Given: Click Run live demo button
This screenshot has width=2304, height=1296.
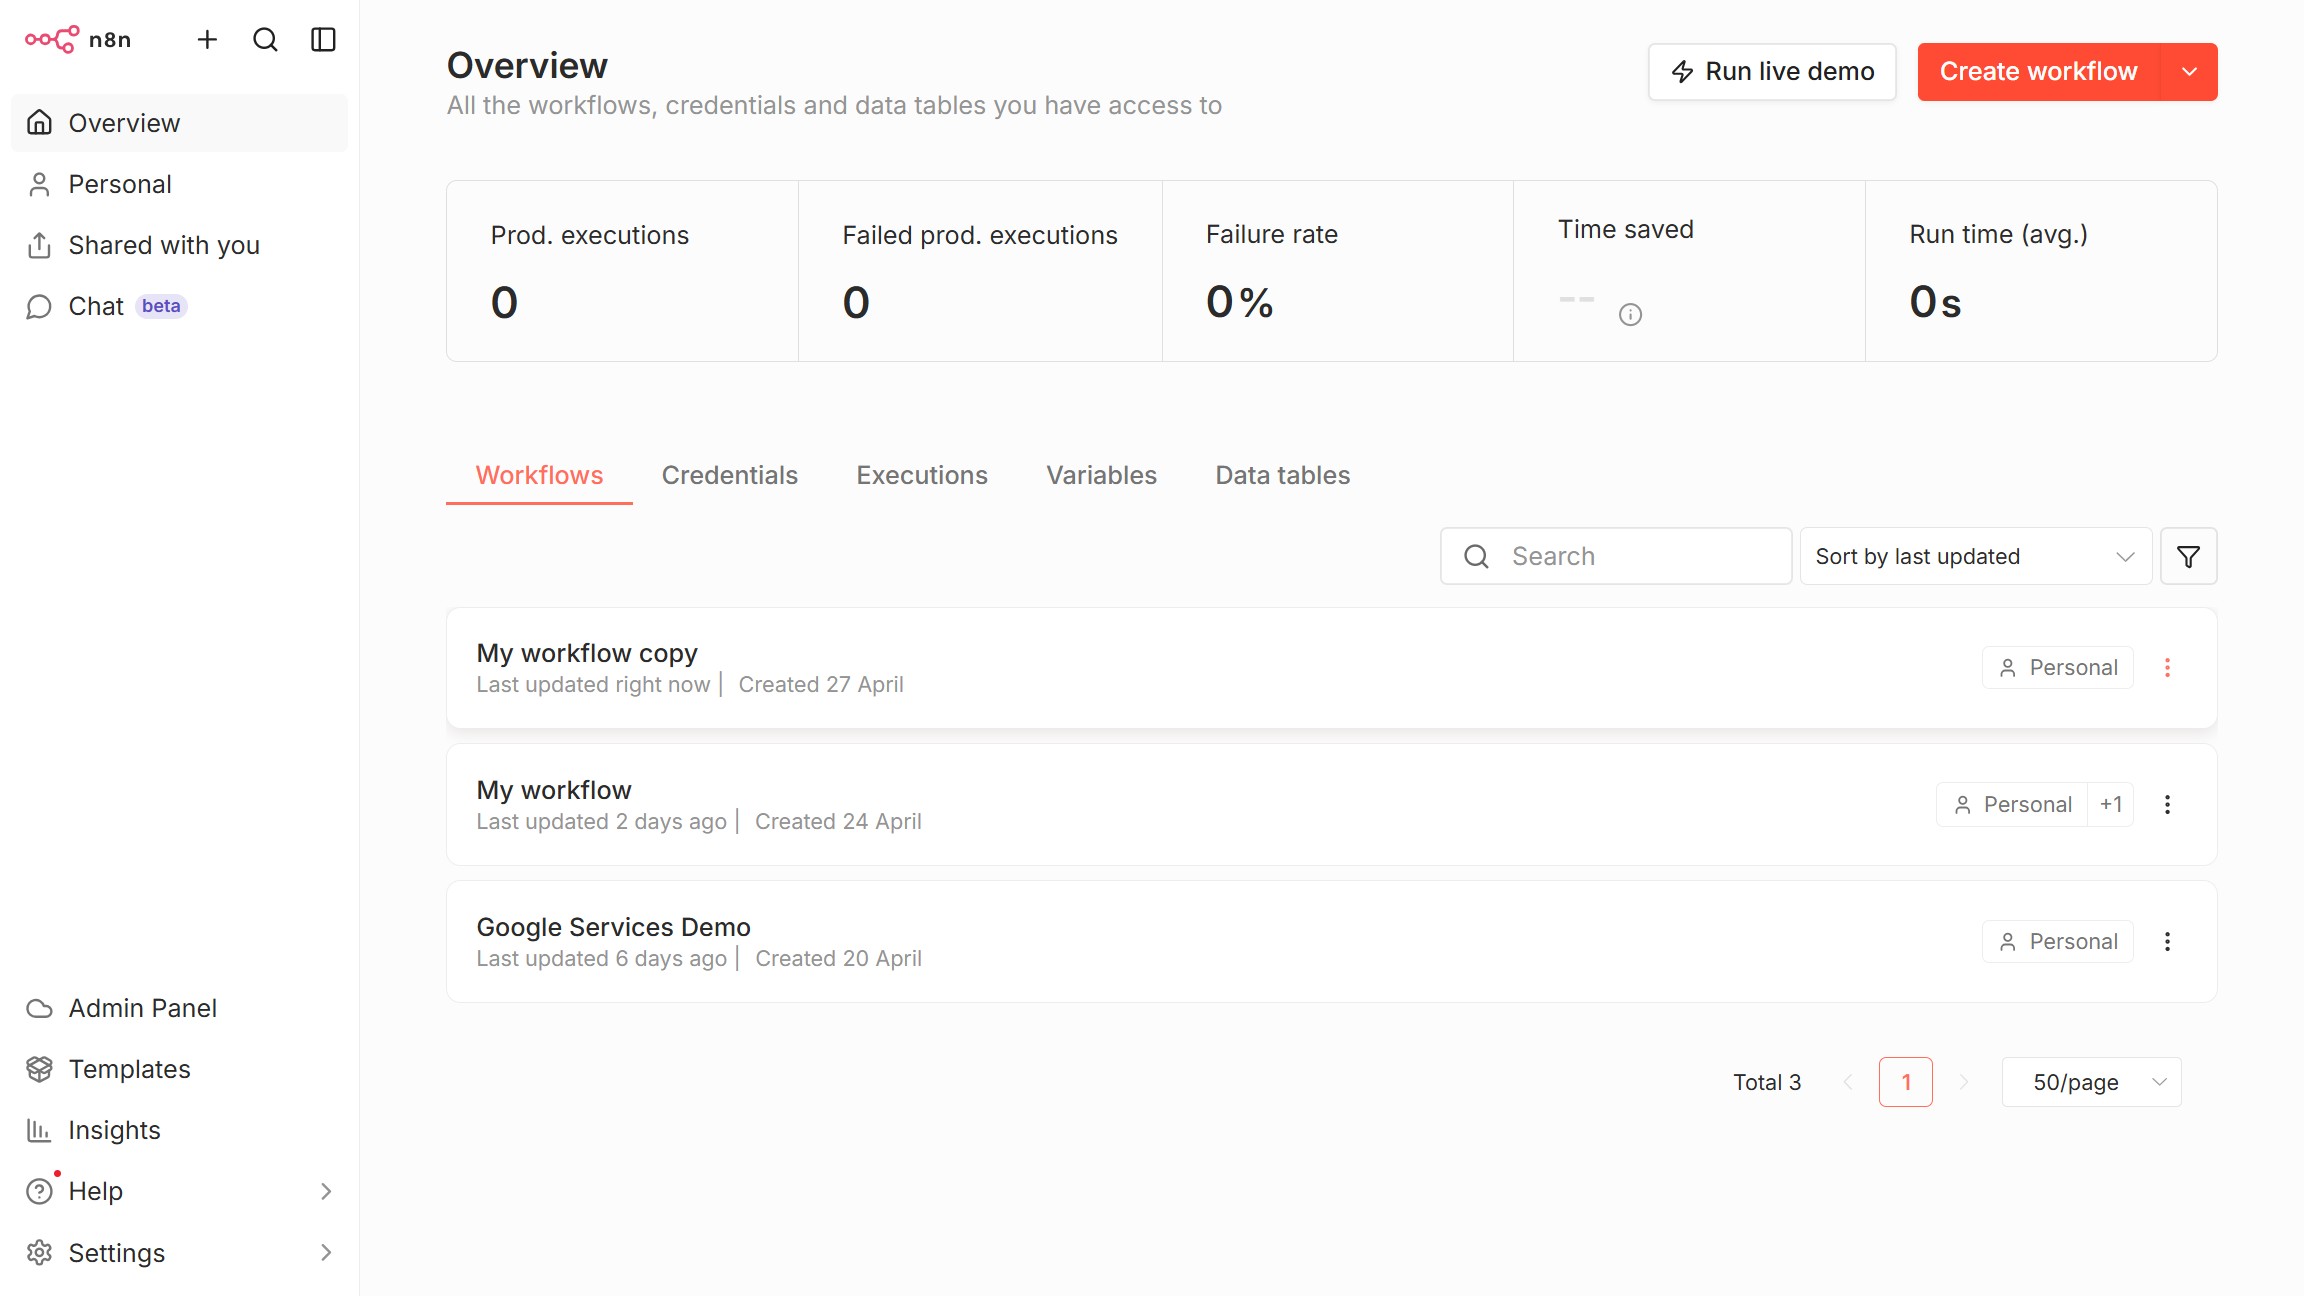Looking at the screenshot, I should point(1772,72).
